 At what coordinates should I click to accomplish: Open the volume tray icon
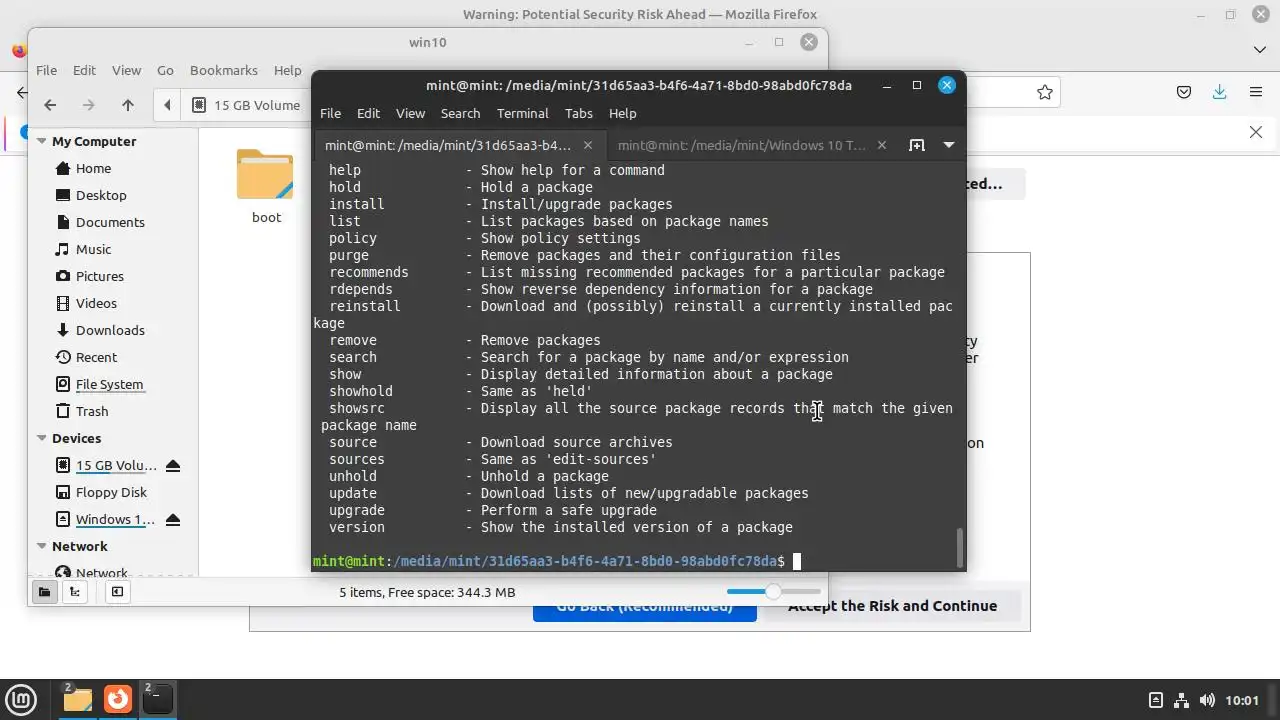coord(1206,700)
